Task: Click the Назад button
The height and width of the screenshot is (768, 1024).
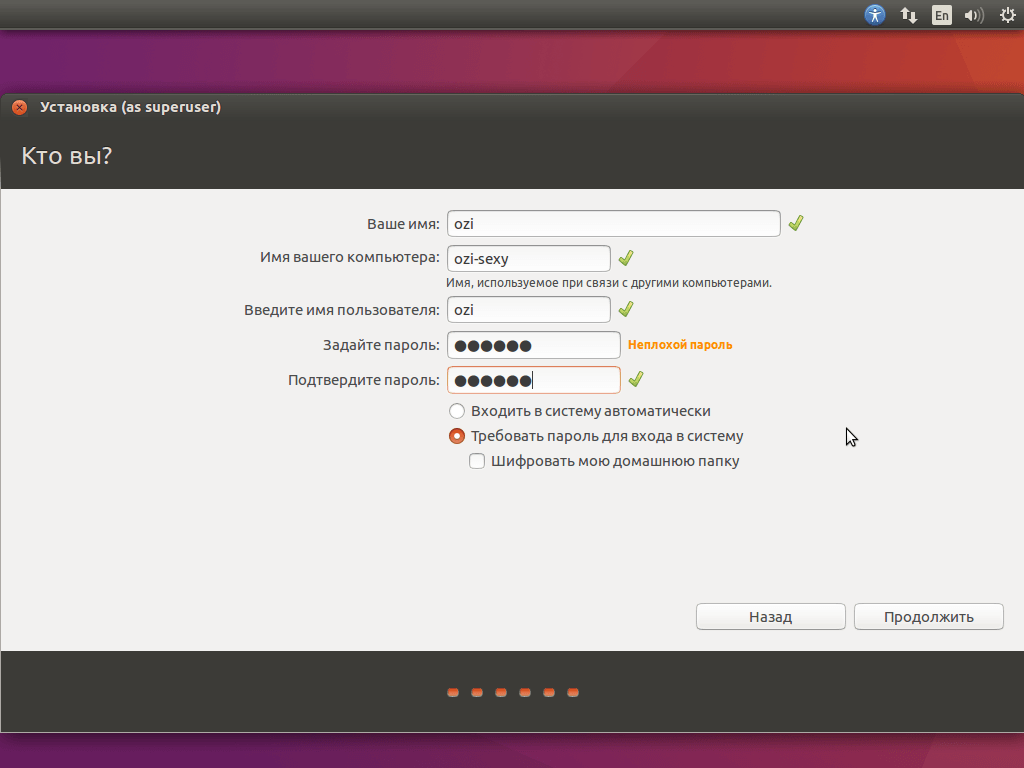Action: click(770, 617)
